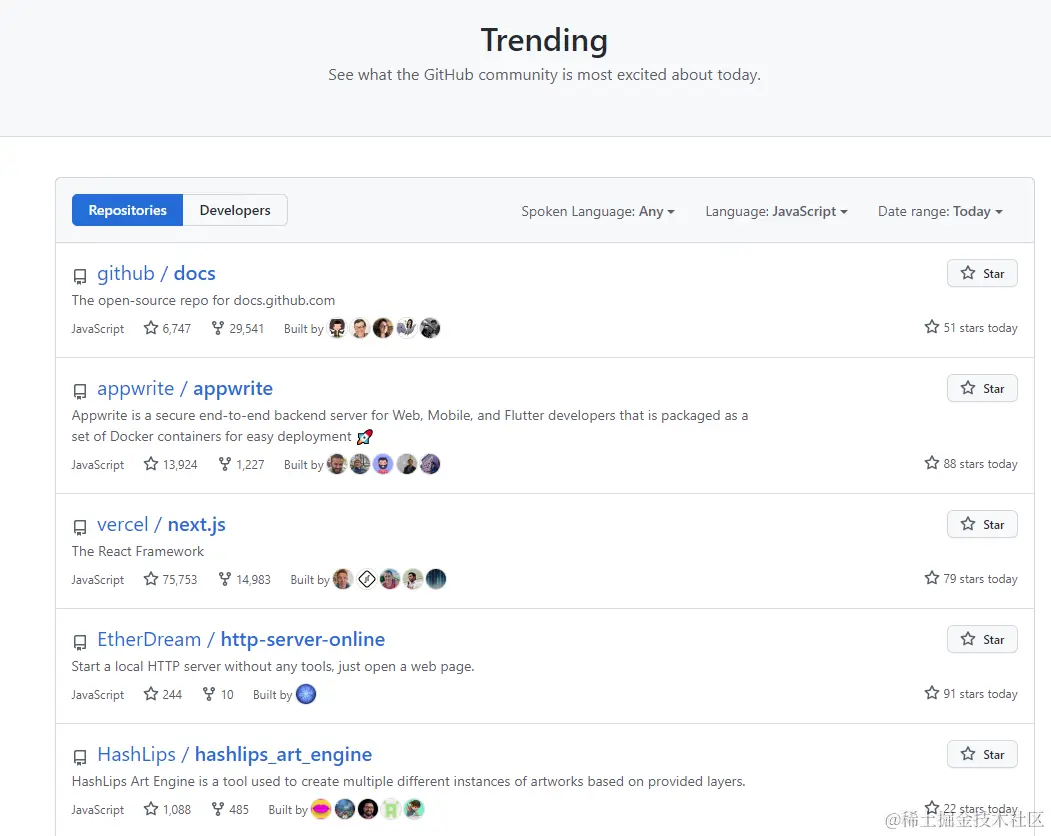
Task: View the 1,088 stargazers of hashlips_art_engine
Action: point(168,810)
